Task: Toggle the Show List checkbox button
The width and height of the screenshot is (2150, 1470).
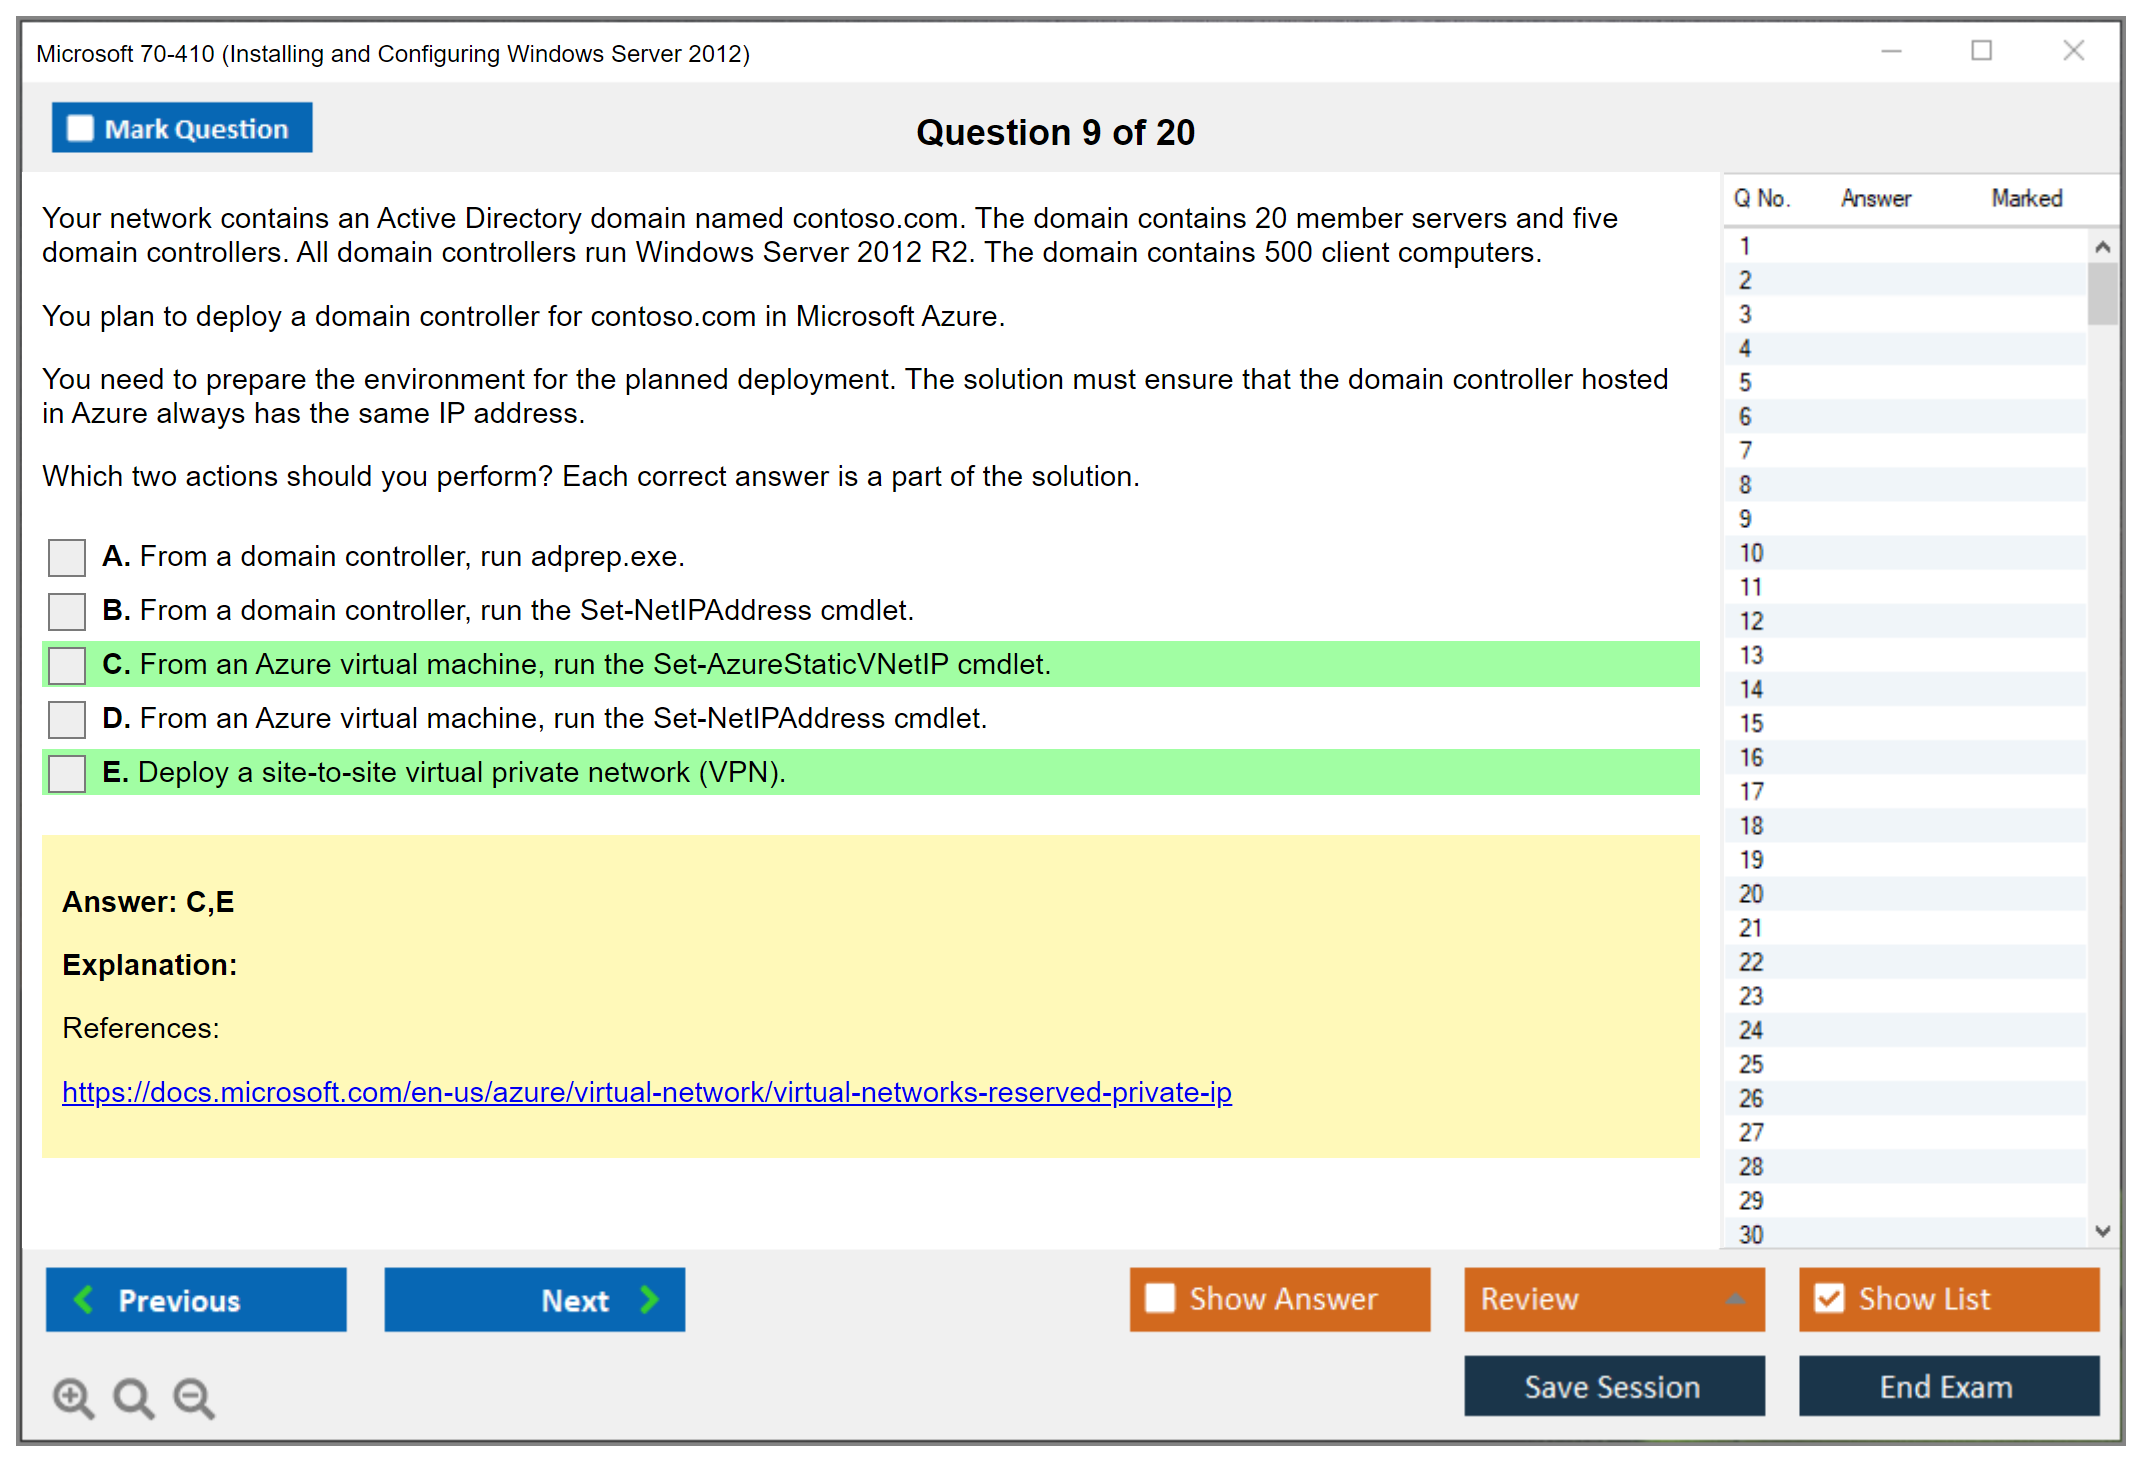Action: click(1829, 1298)
